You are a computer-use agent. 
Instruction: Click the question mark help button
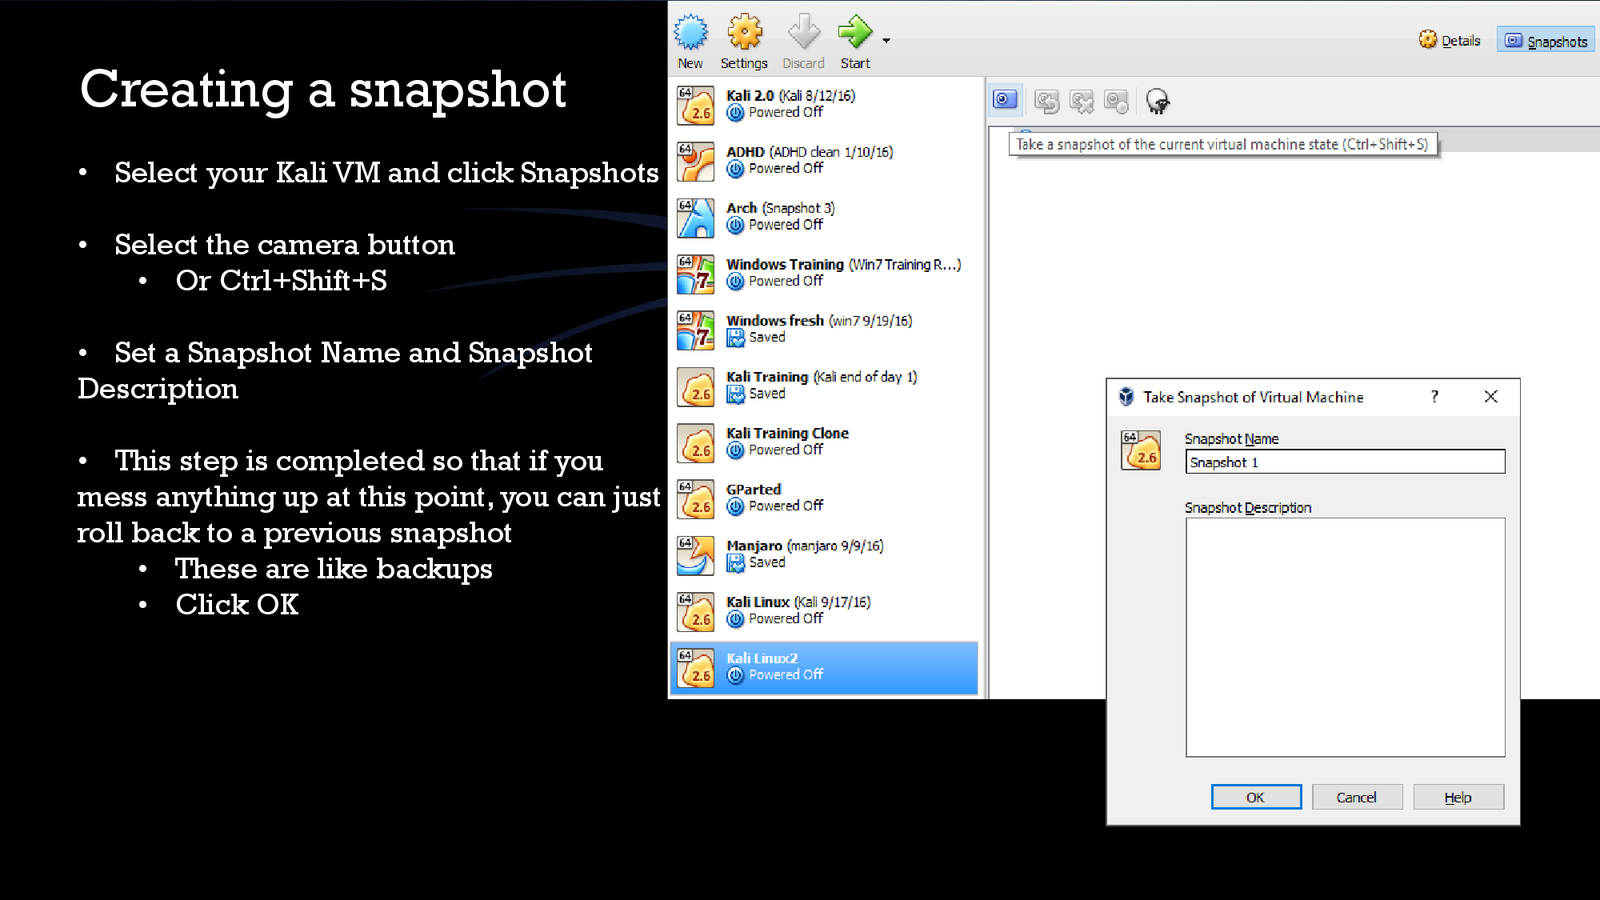pyautogui.click(x=1434, y=397)
